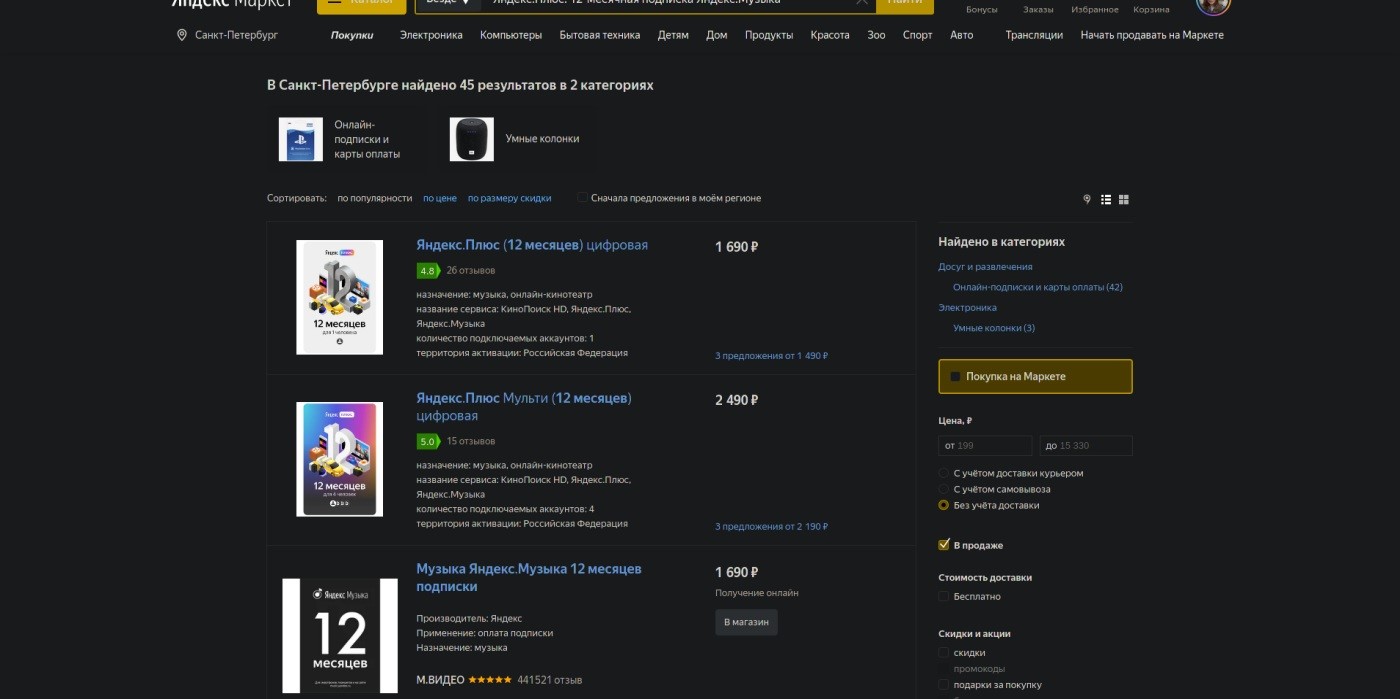Check the скидки filter
Screen dimensions: 1400x699
click(943, 653)
